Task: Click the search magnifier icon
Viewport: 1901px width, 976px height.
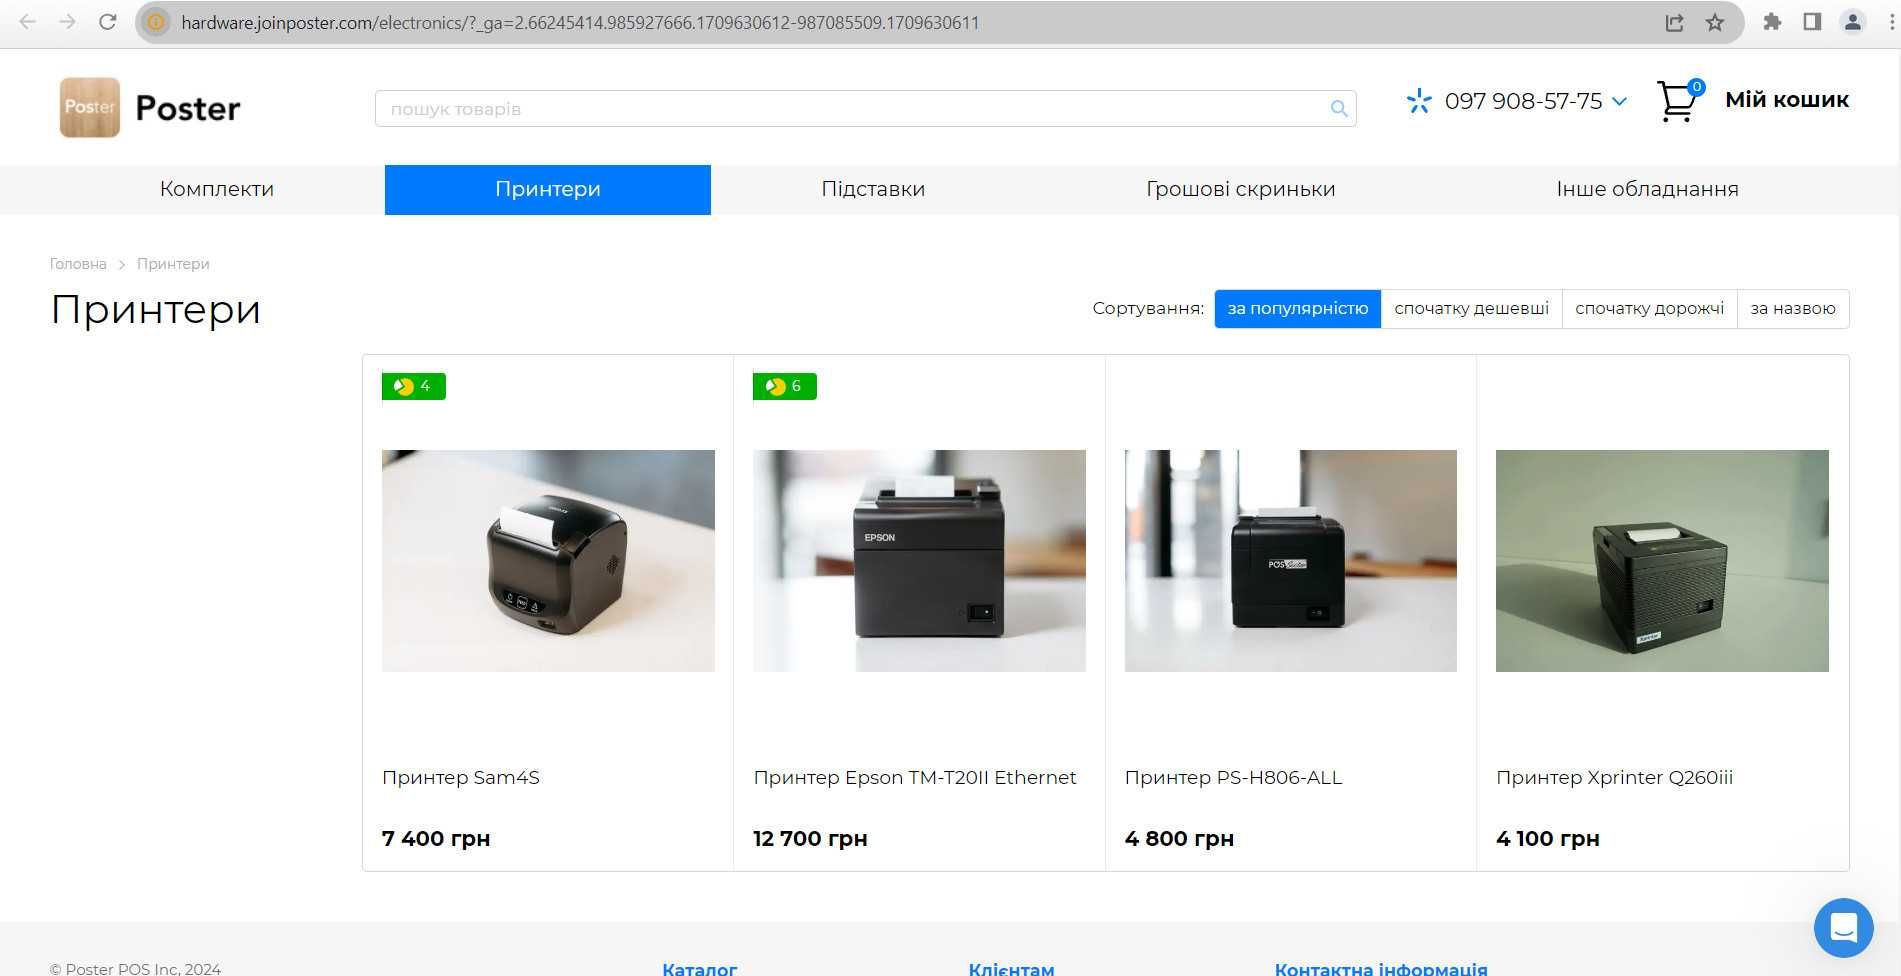Action: pyautogui.click(x=1339, y=109)
